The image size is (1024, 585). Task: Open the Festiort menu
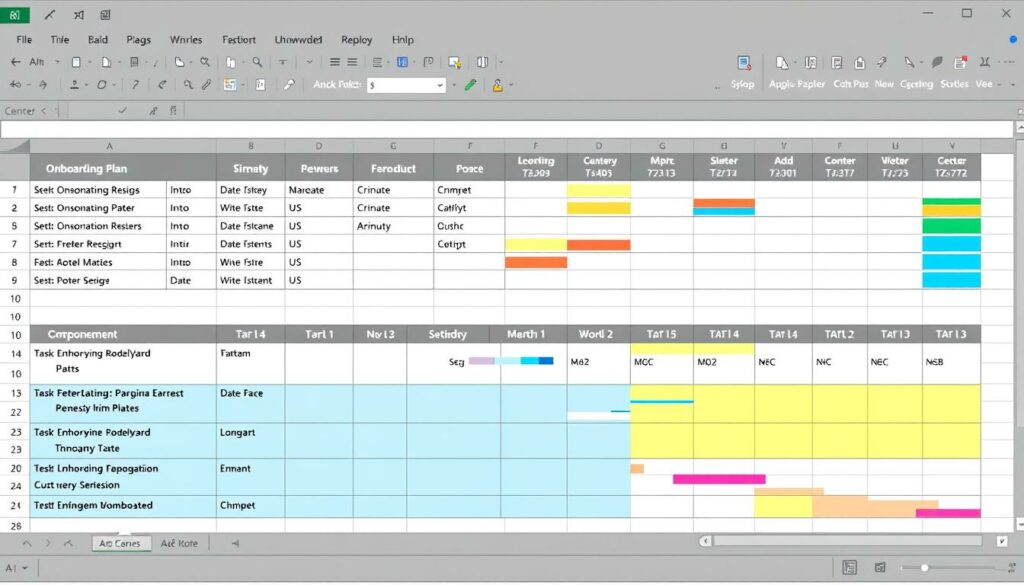239,40
